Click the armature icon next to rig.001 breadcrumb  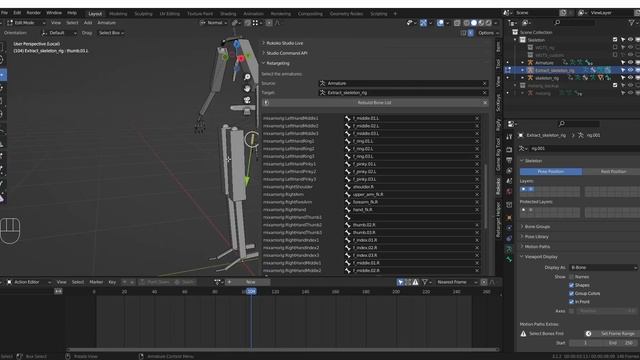click(581, 135)
